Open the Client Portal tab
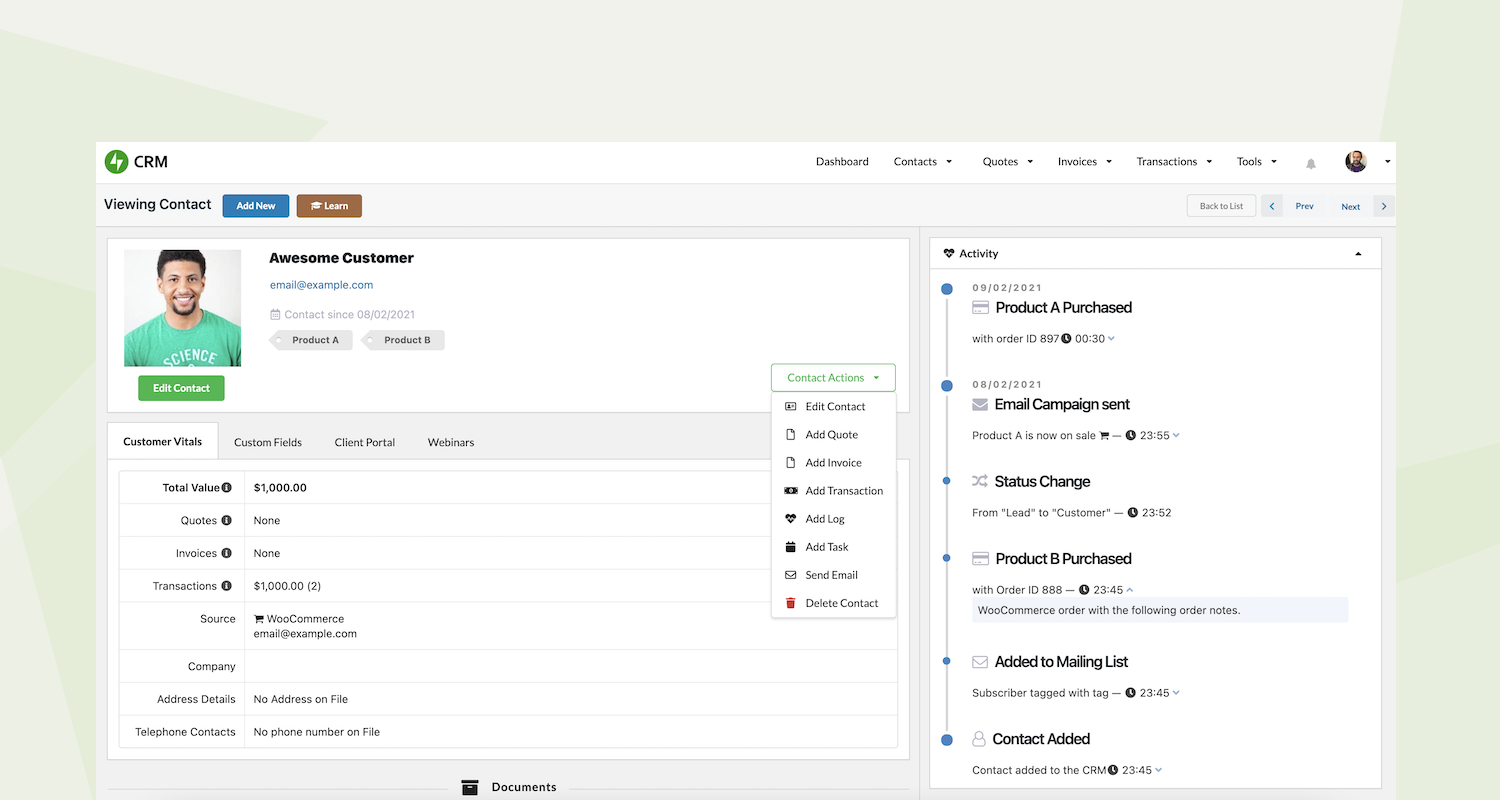The width and height of the screenshot is (1500, 800). (x=364, y=441)
